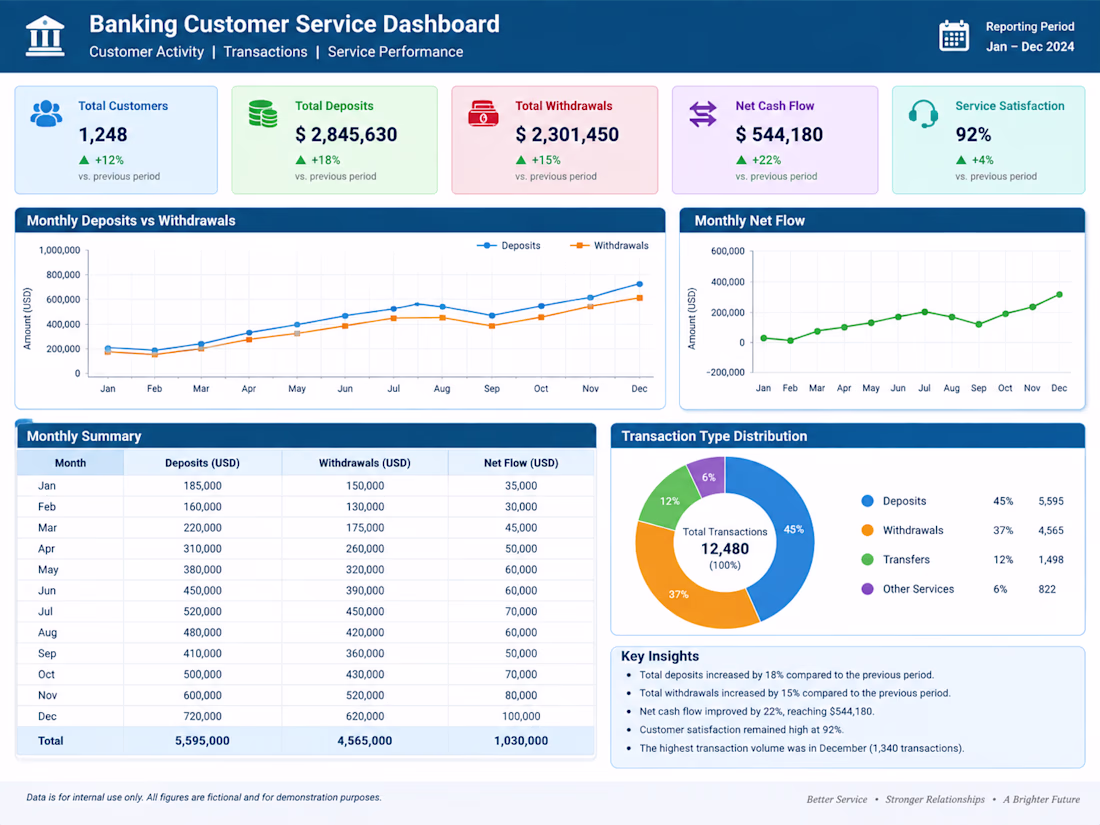This screenshot has width=1100, height=825.
Task: Click the headset Service Satisfaction icon
Action: point(923,114)
